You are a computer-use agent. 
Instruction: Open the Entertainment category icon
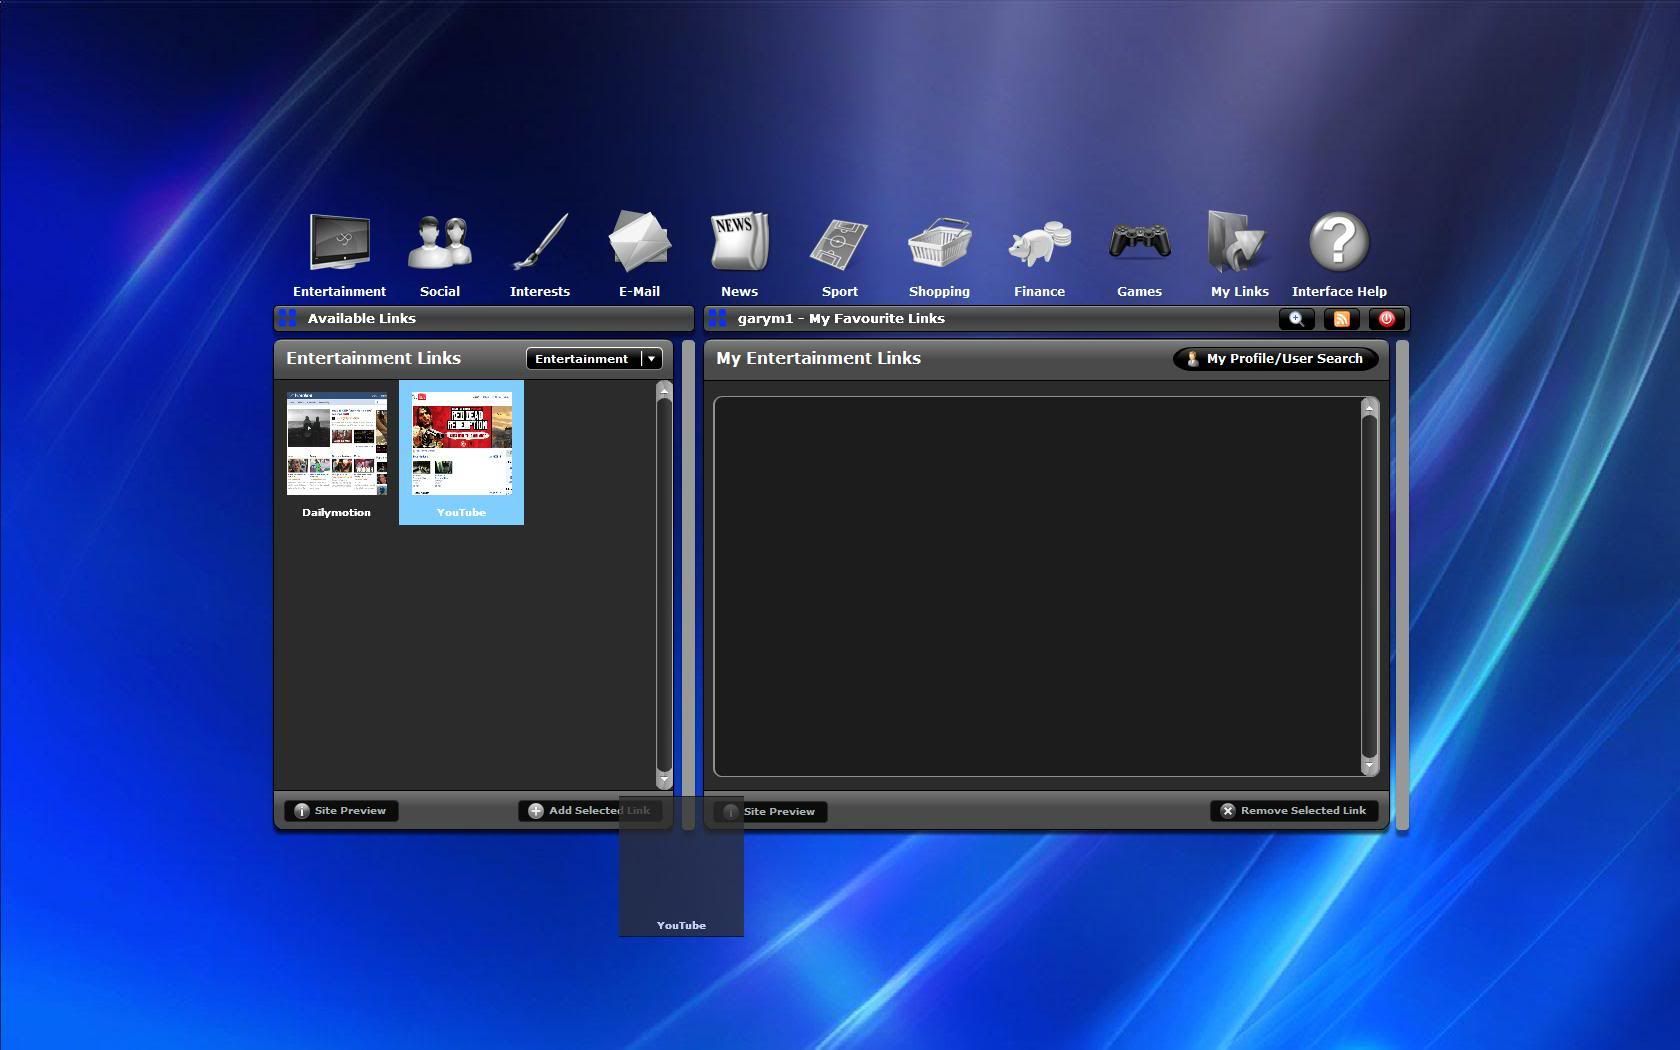(340, 242)
